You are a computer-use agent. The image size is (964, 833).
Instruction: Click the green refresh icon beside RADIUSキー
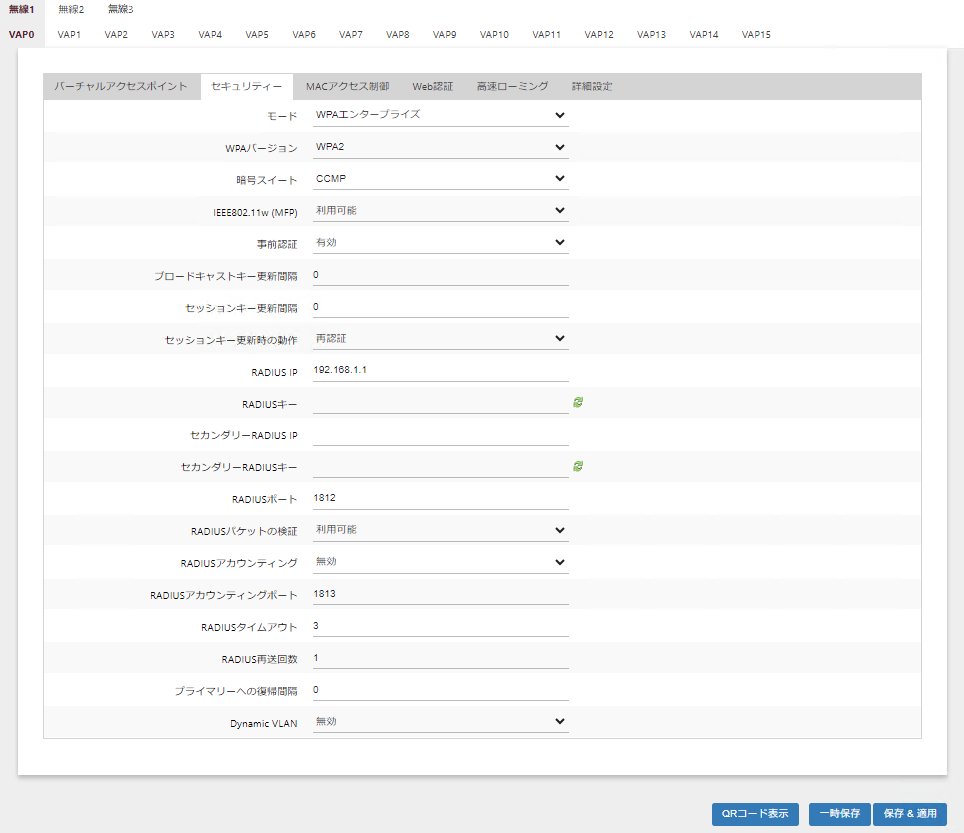[x=578, y=402]
